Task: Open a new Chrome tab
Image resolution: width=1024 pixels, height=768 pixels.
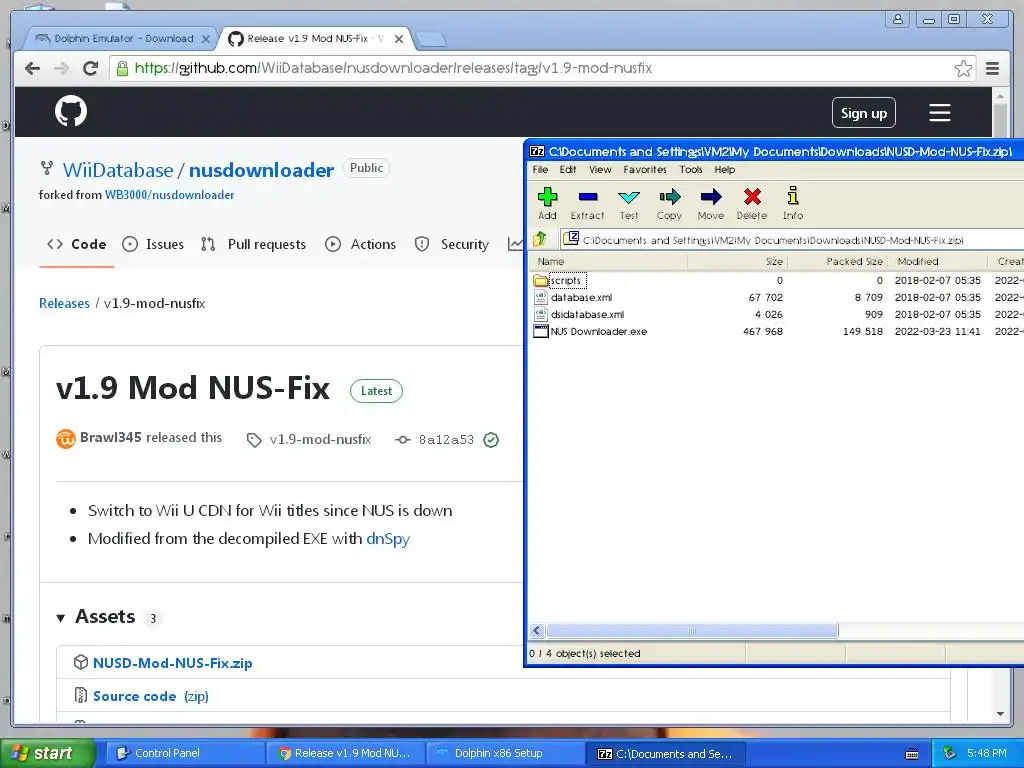Action: 431,39
